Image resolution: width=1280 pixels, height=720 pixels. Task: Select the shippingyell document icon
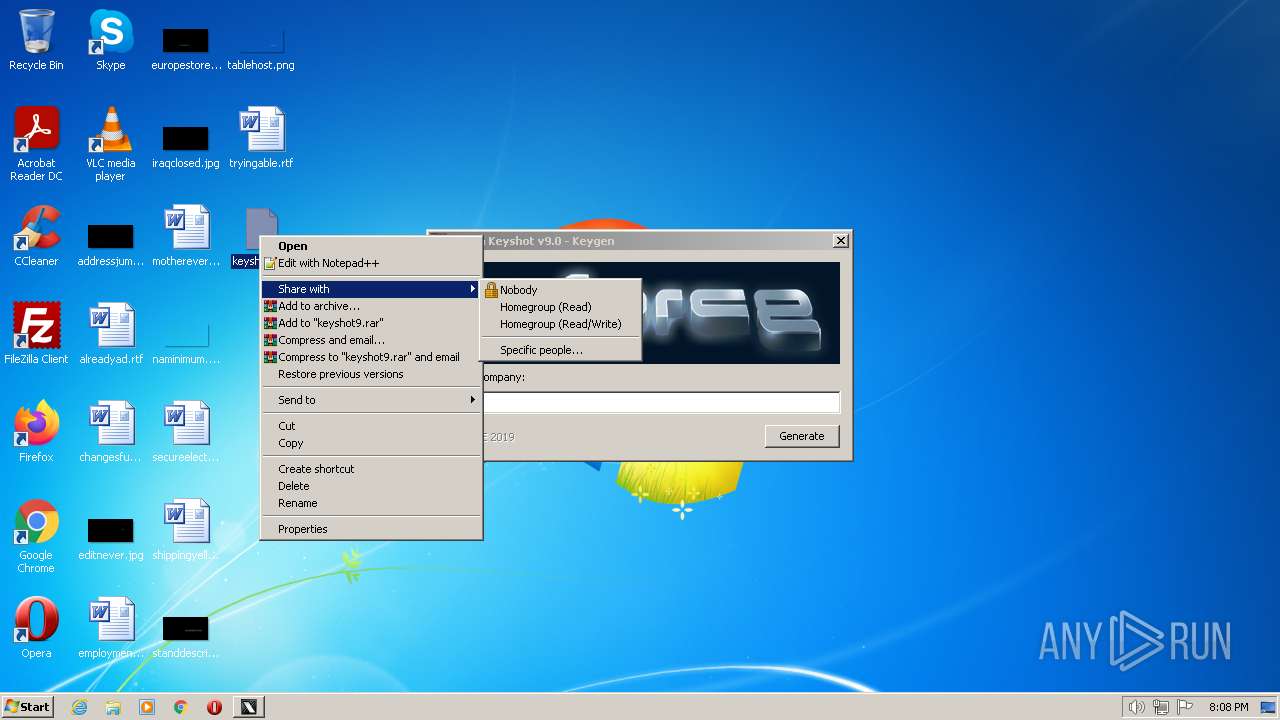(186, 530)
